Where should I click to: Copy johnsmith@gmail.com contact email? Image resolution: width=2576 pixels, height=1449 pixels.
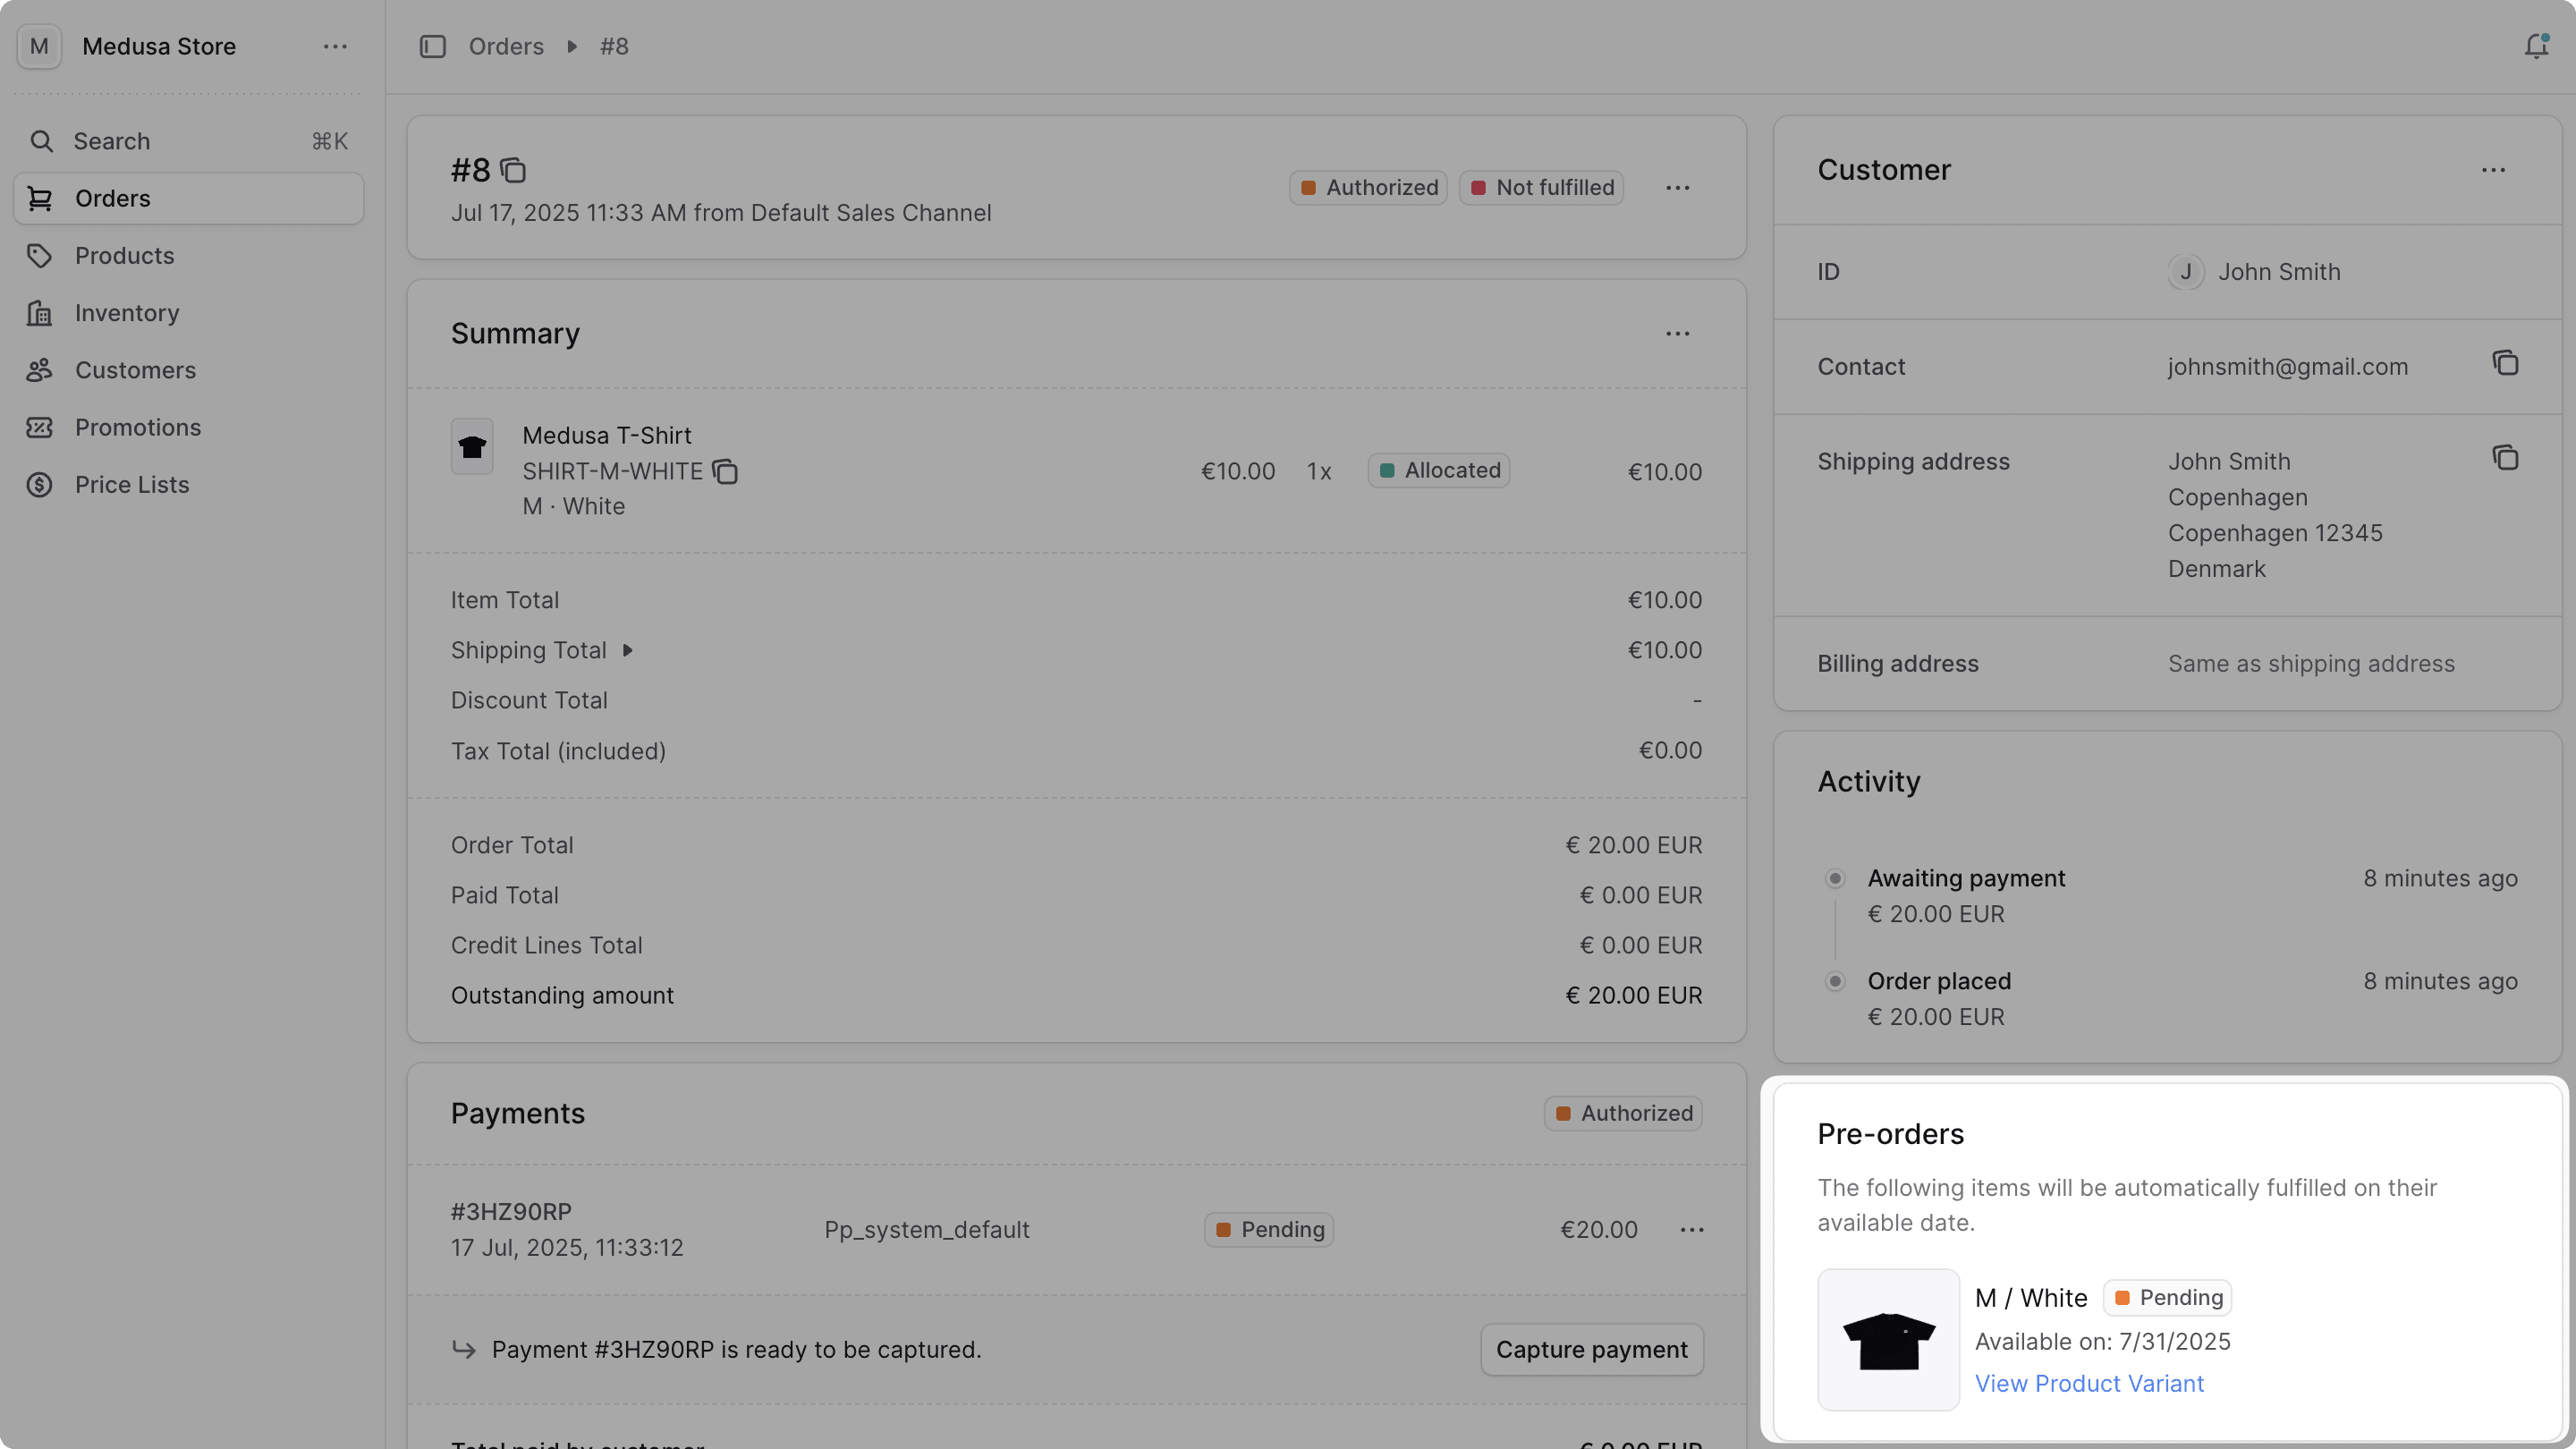point(2506,362)
